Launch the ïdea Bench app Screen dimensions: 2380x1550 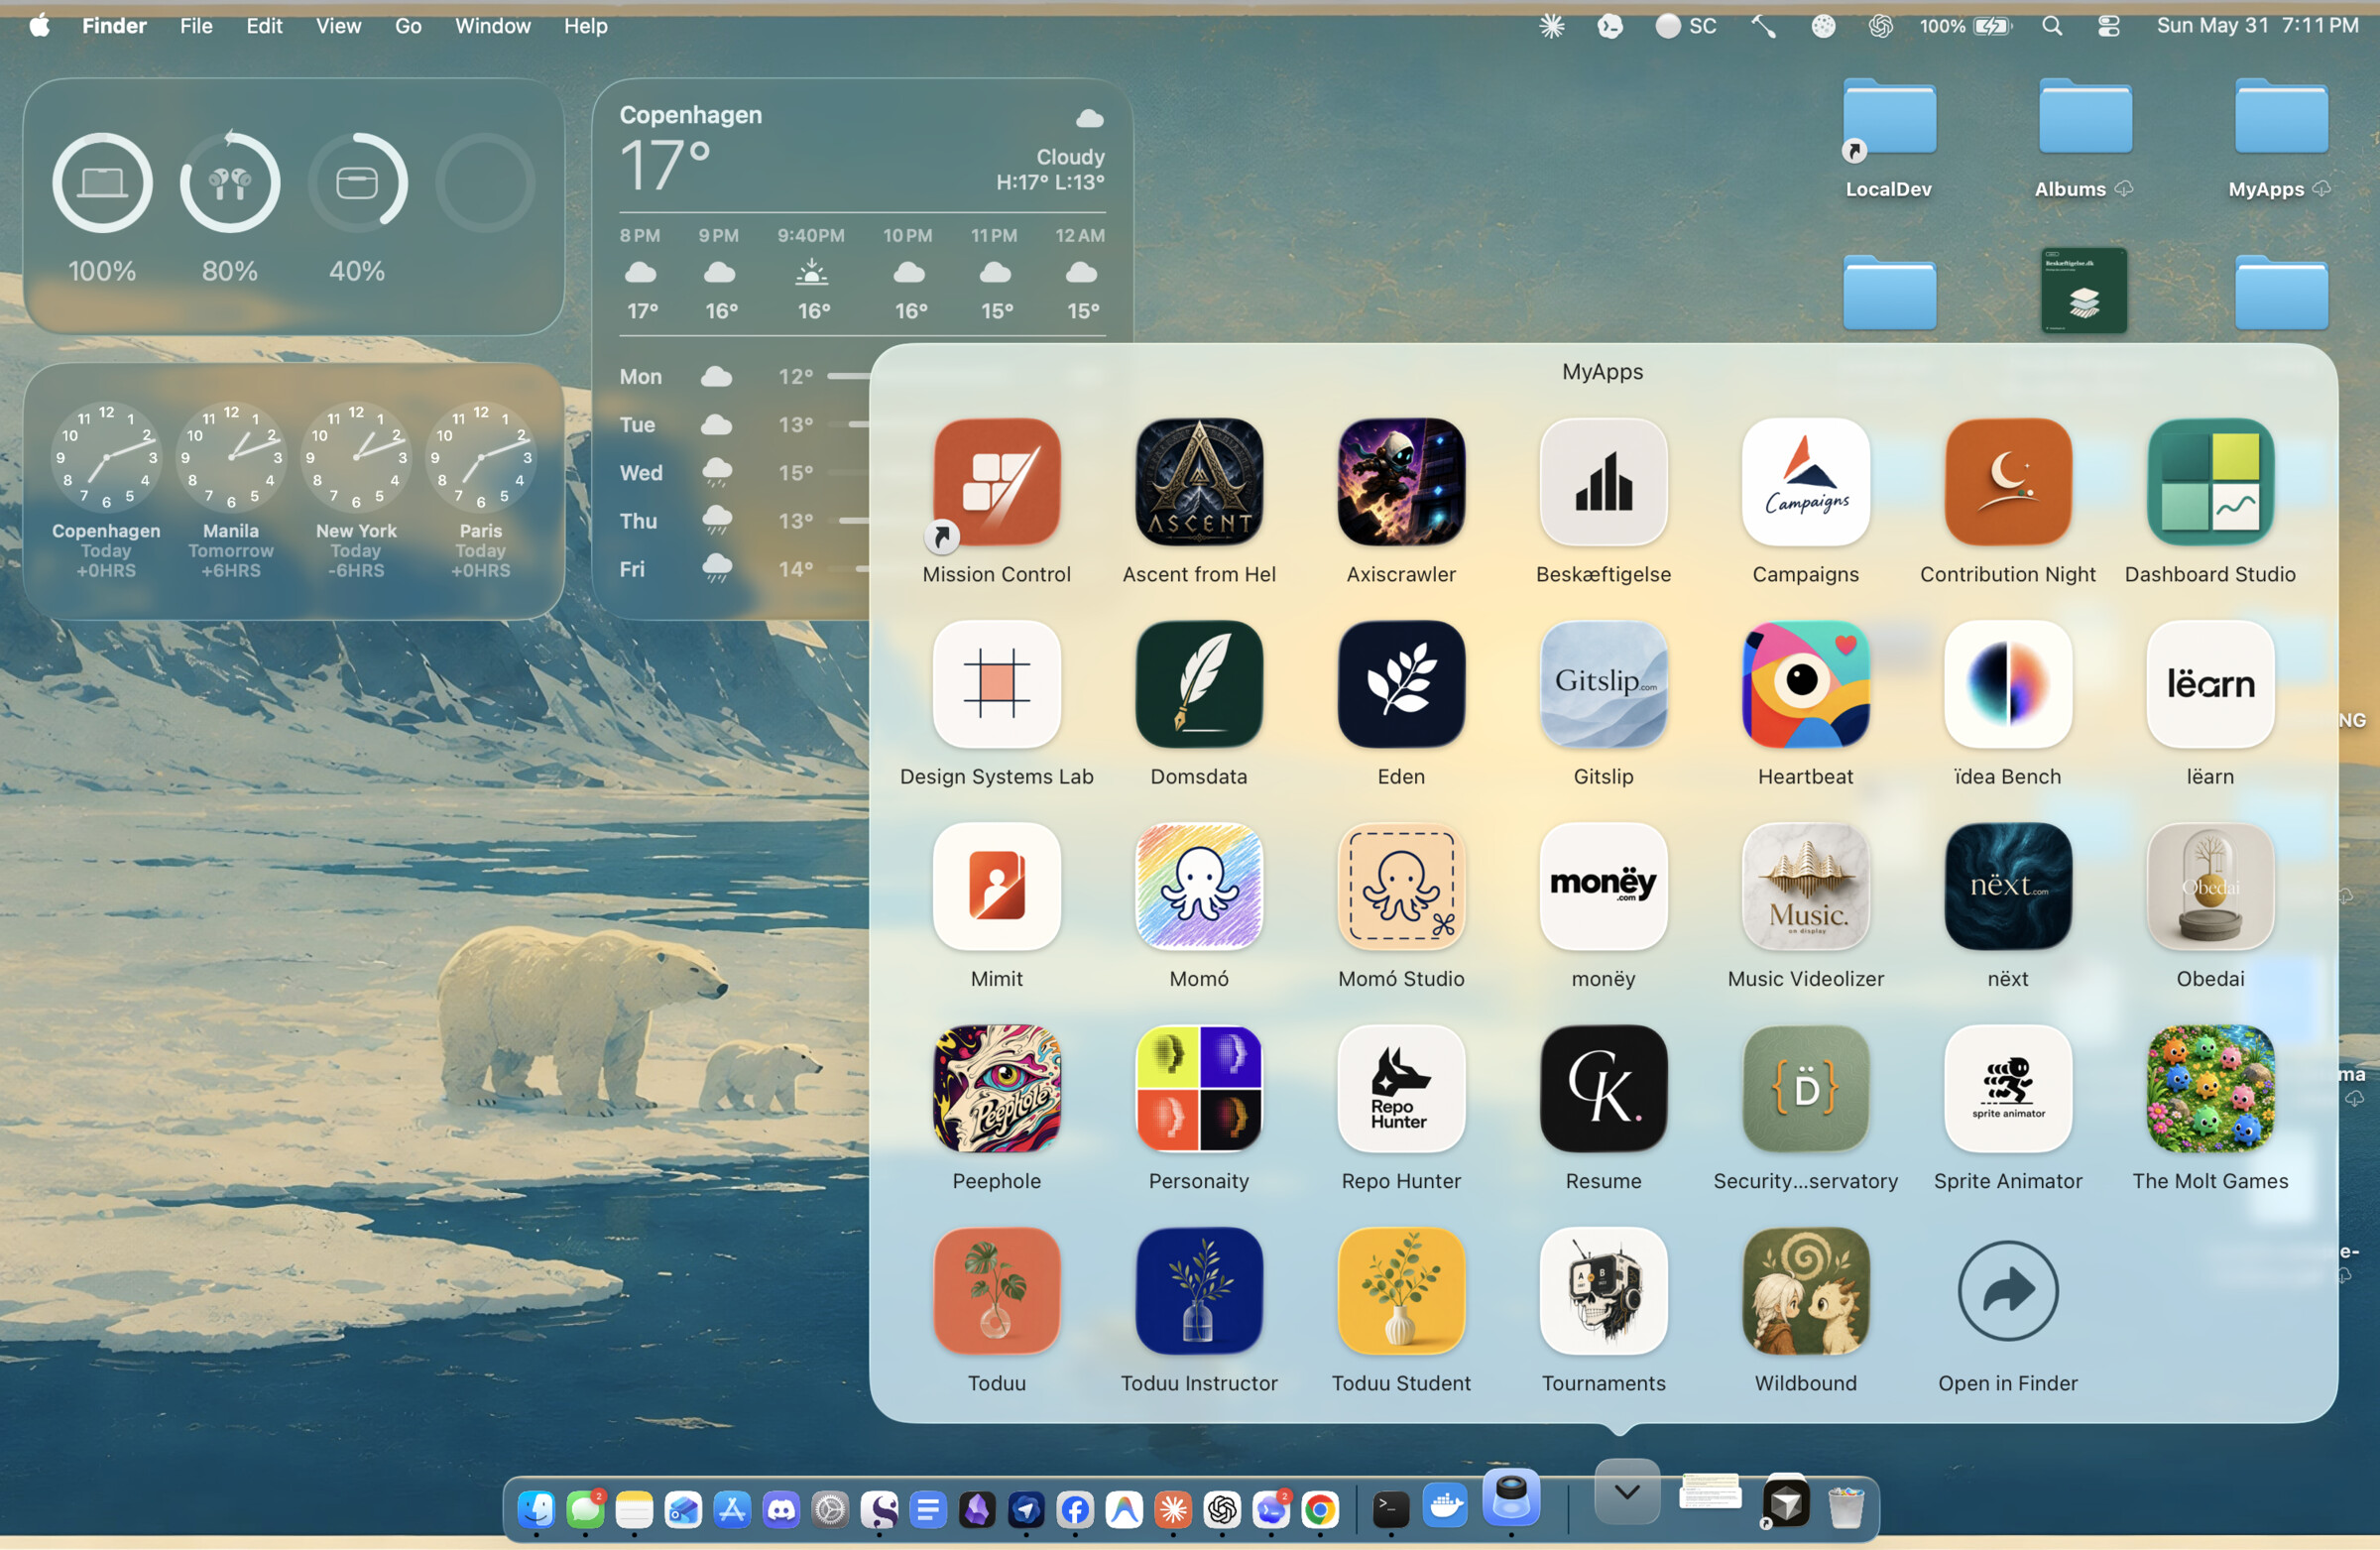coord(2008,684)
